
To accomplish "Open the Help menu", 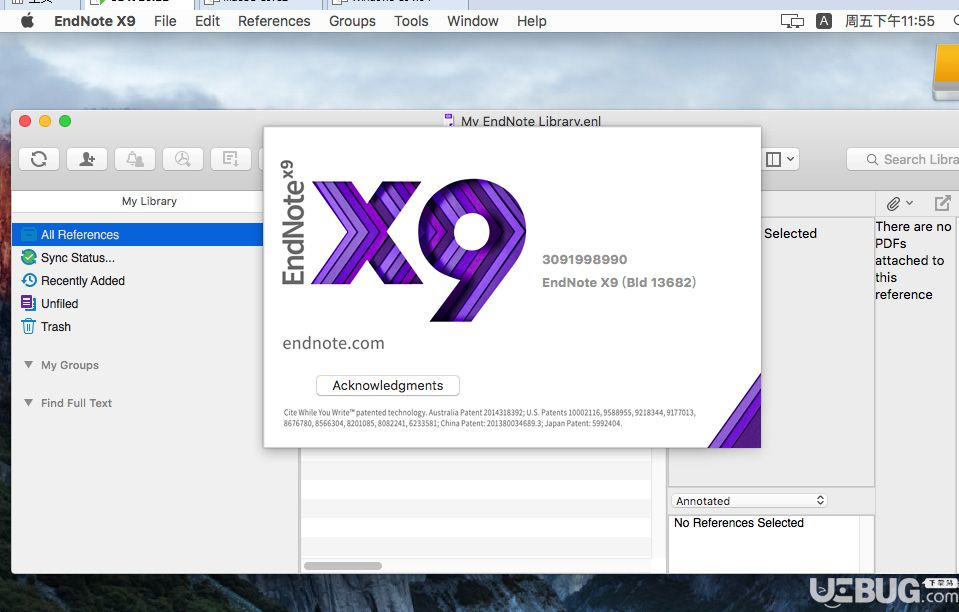I will (531, 21).
